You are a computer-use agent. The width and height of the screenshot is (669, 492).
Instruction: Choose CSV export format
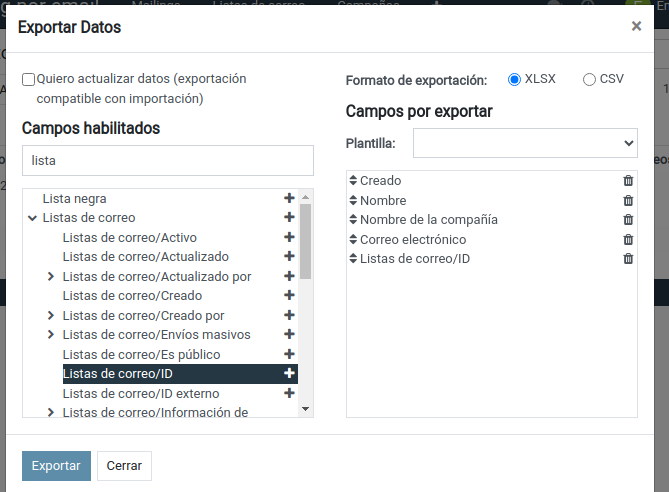coord(589,79)
